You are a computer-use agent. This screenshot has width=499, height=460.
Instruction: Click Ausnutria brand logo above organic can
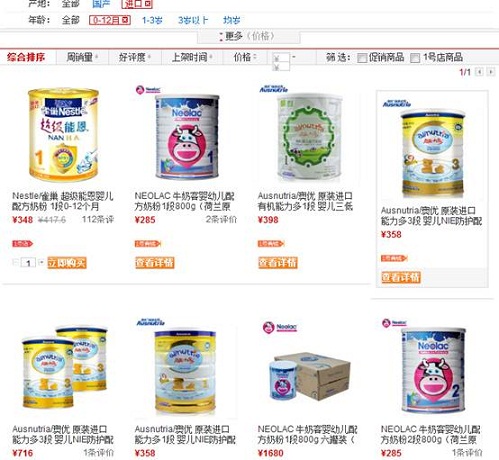[x=274, y=89]
